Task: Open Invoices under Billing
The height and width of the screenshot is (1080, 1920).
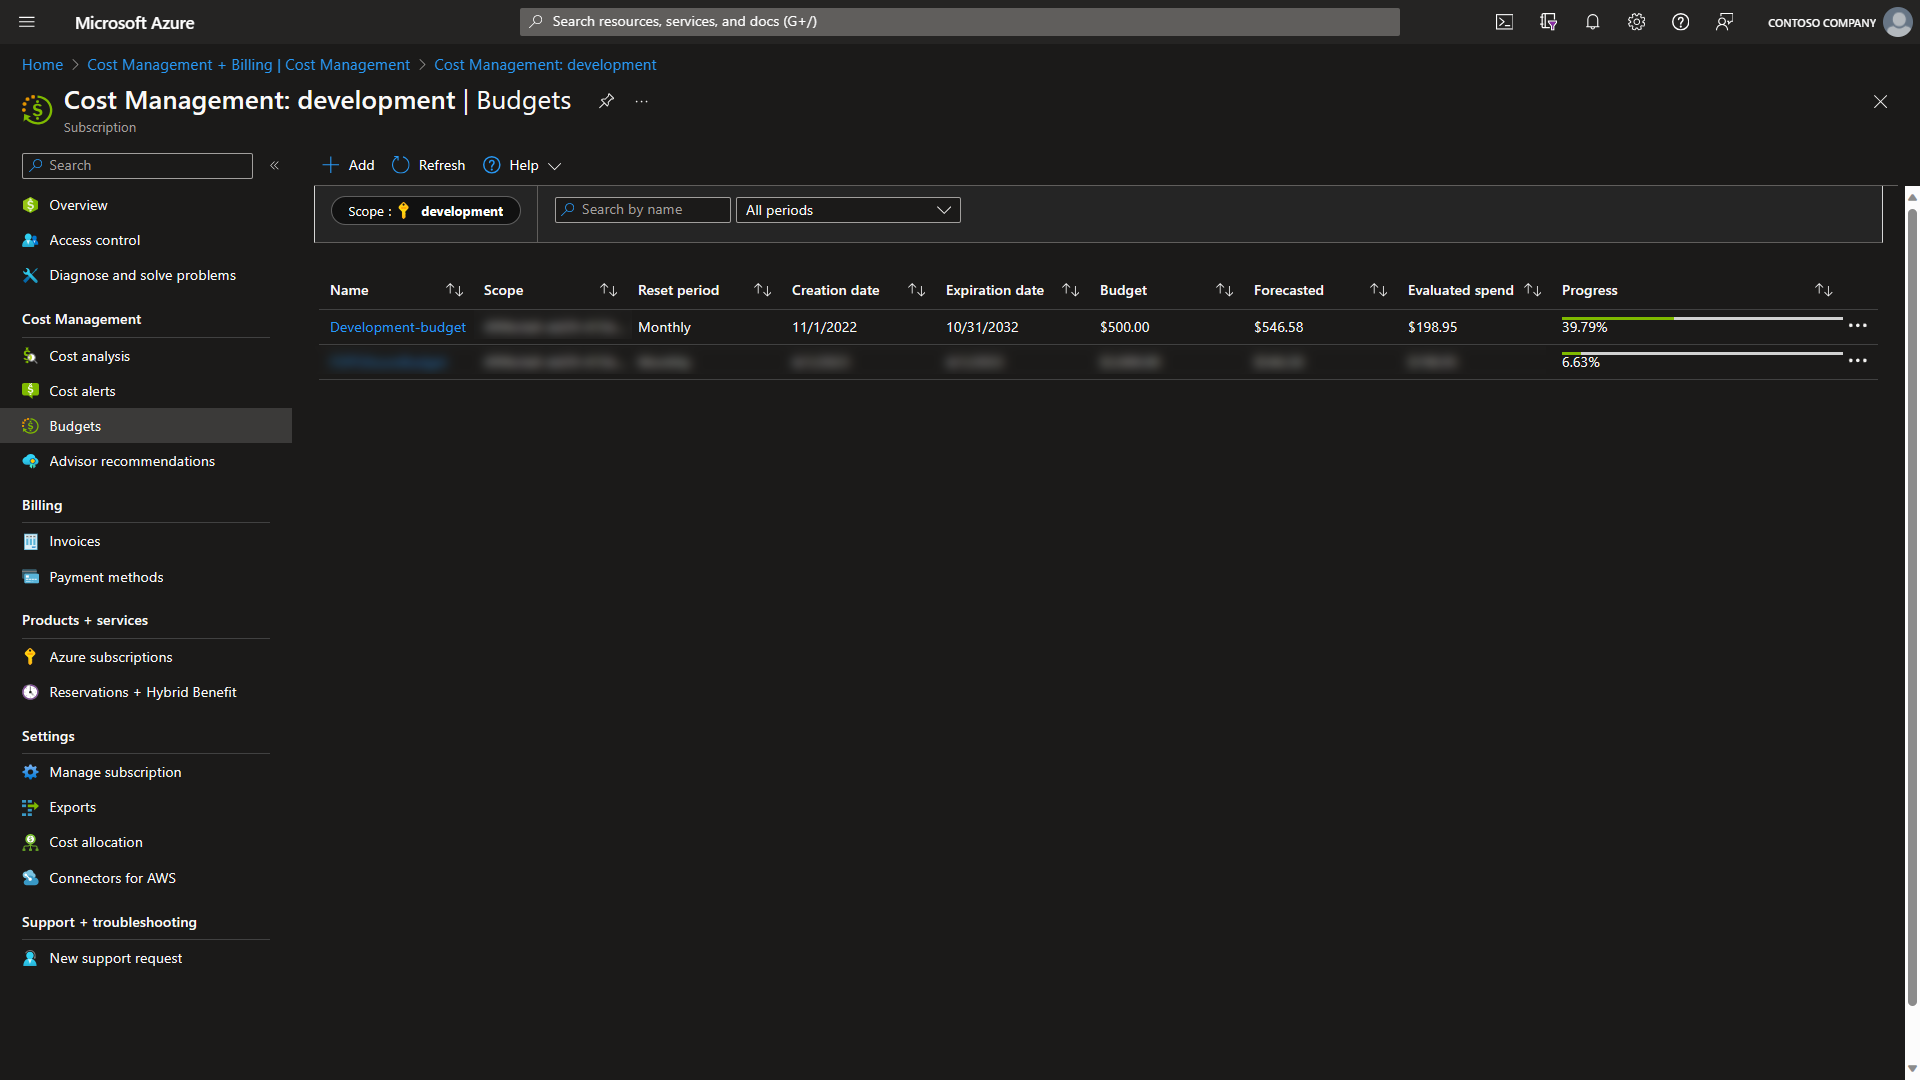Action: [x=75, y=541]
